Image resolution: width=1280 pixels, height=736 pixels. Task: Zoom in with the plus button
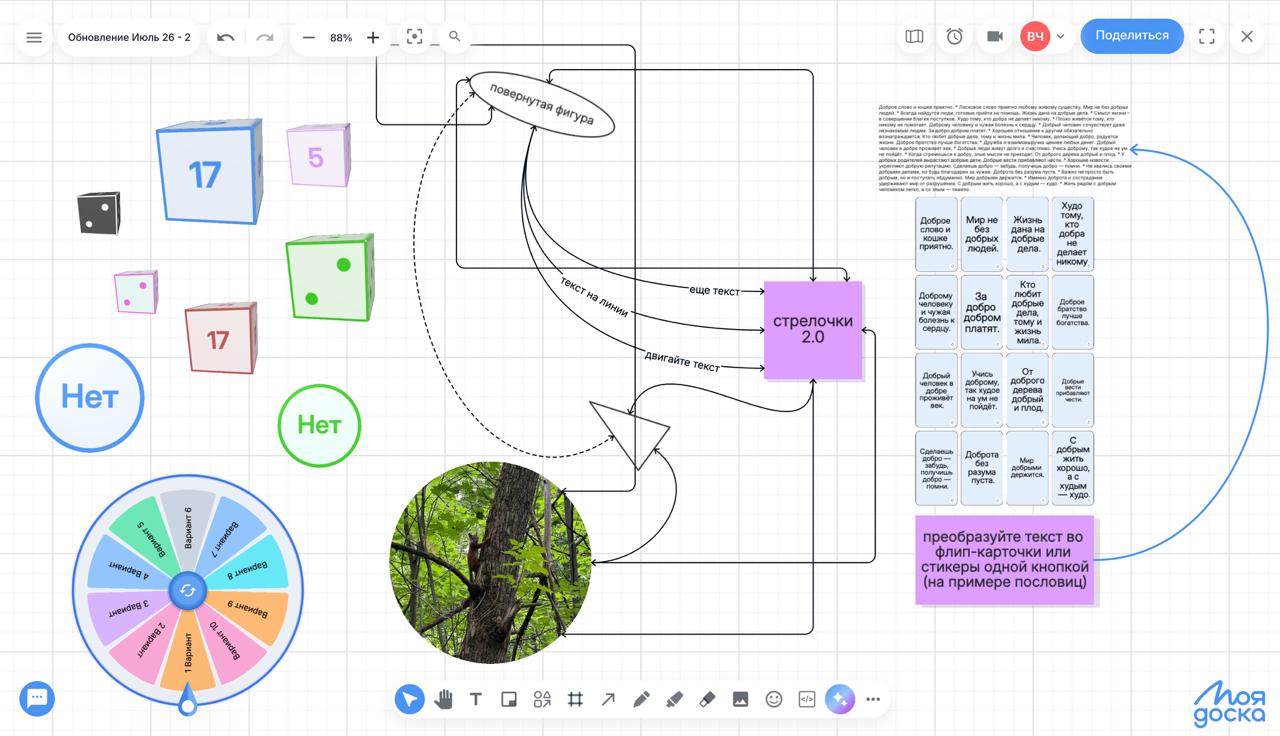tap(373, 38)
